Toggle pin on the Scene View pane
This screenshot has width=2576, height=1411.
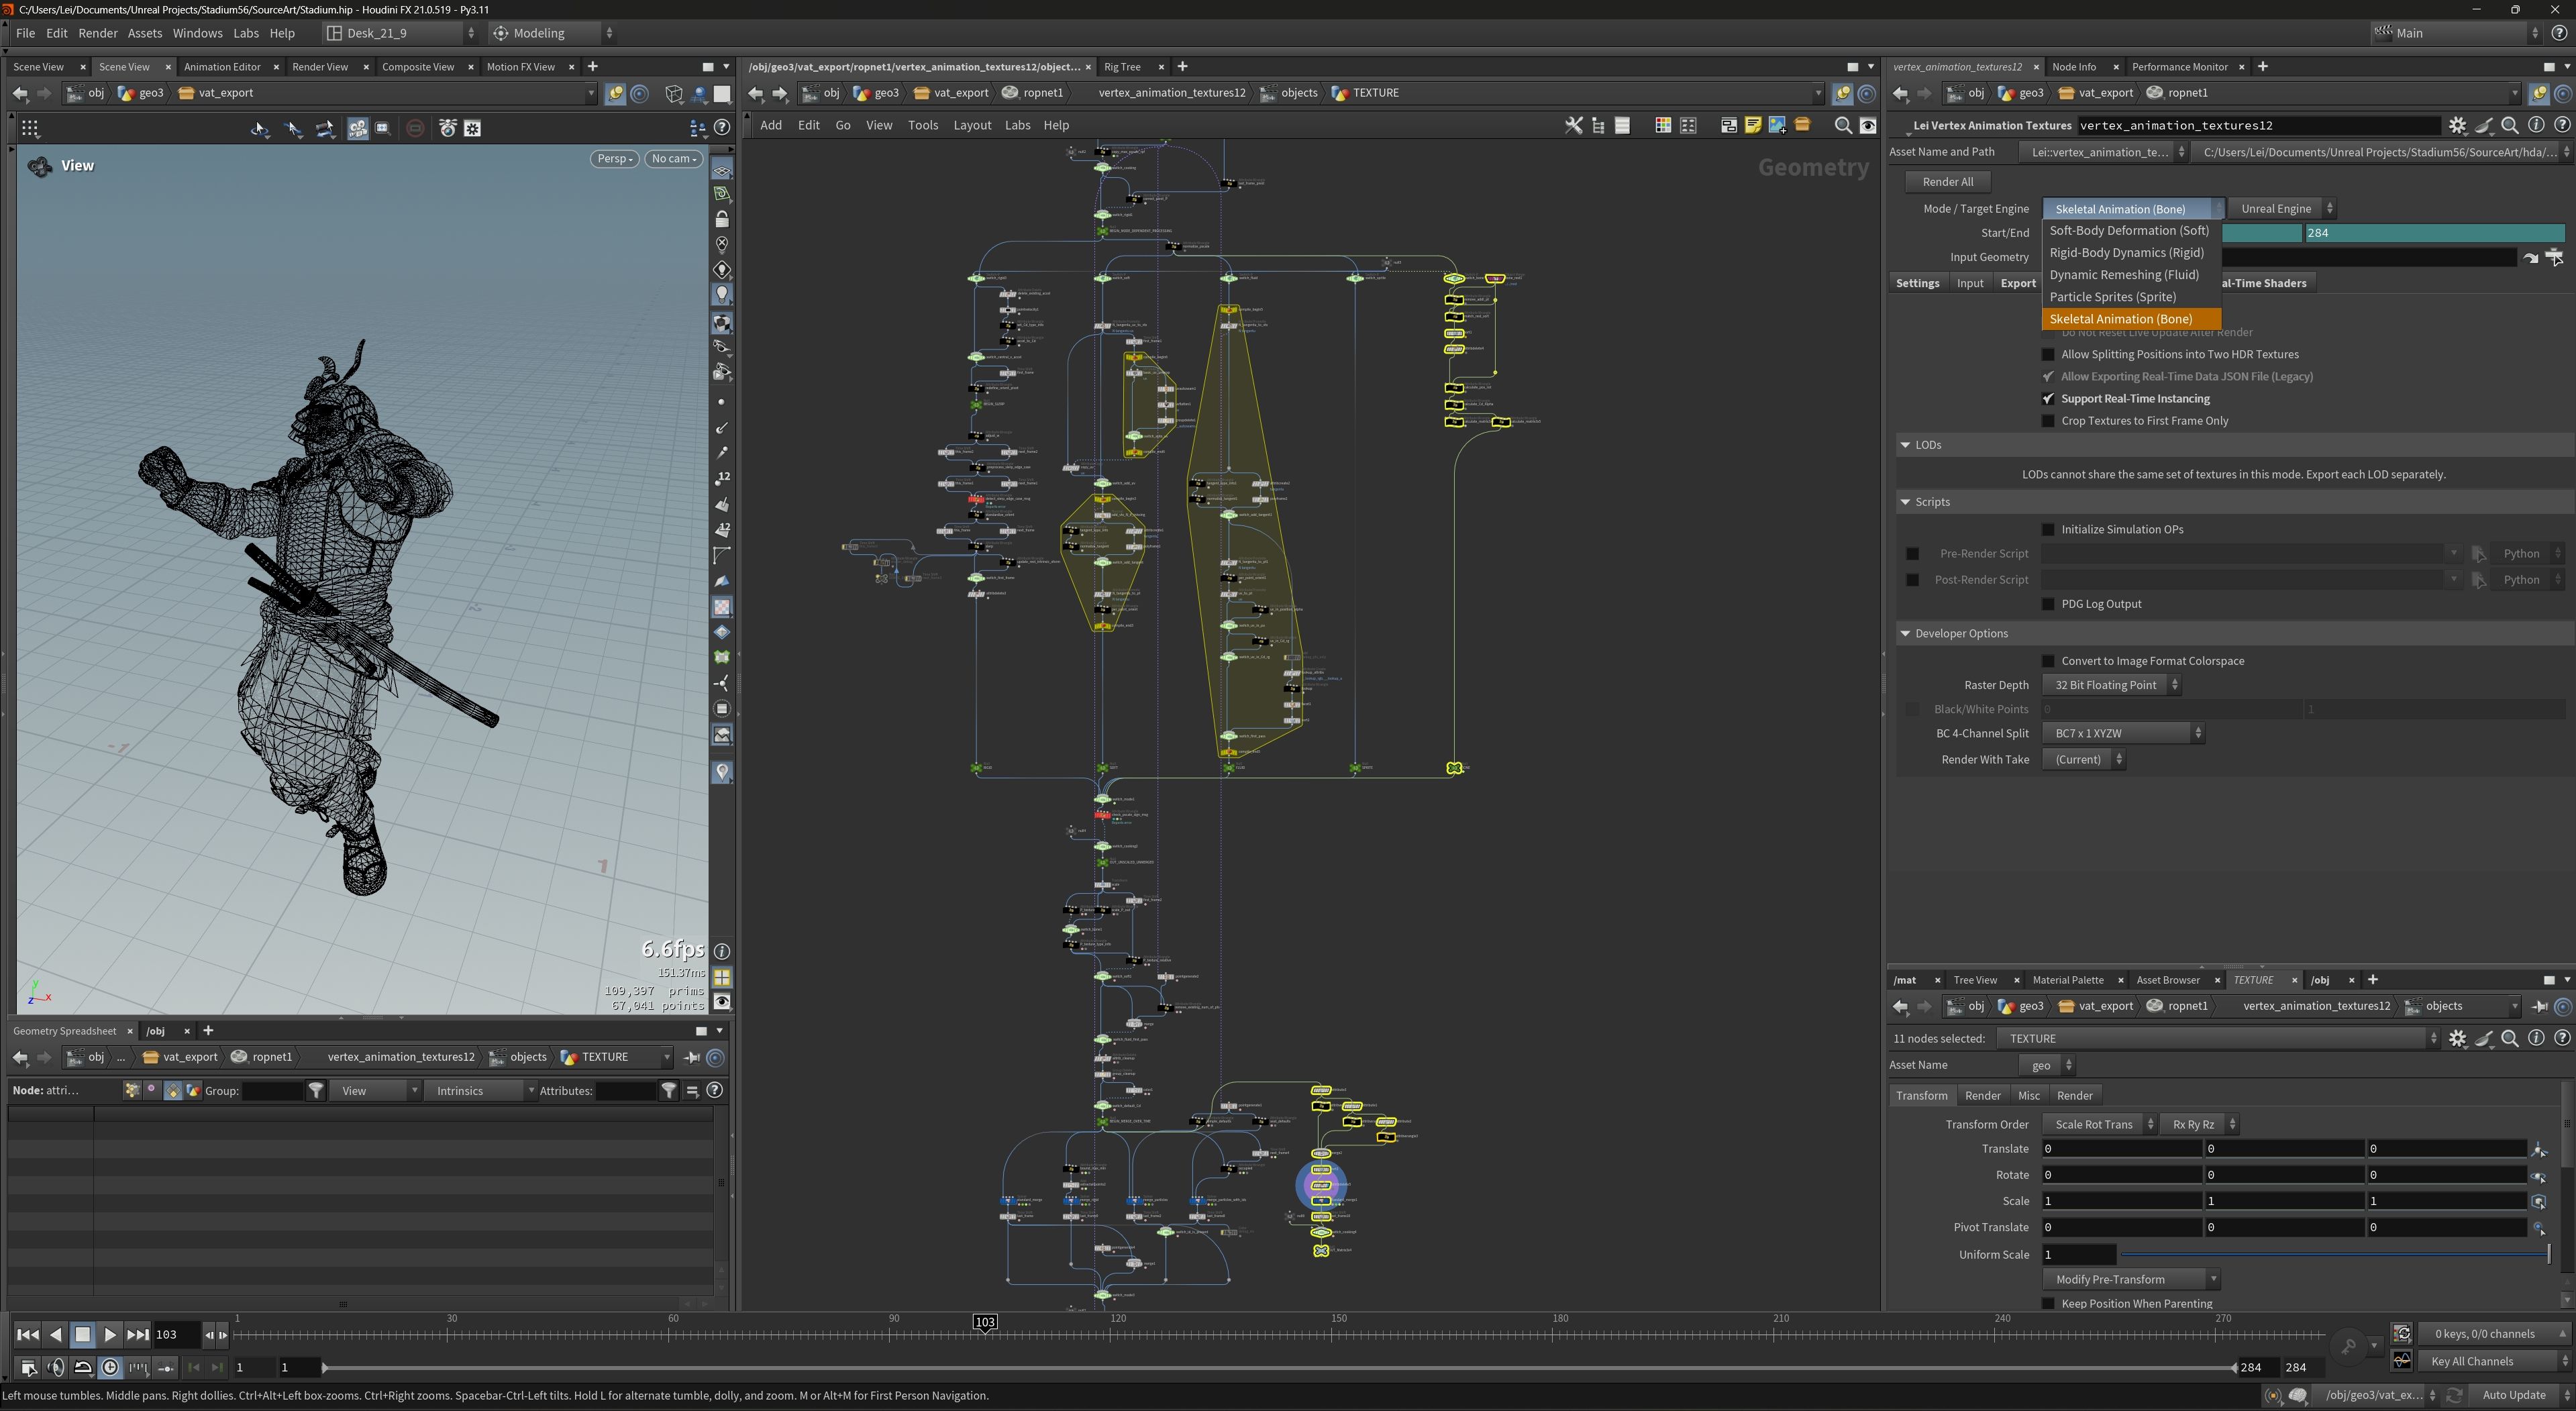coord(615,93)
